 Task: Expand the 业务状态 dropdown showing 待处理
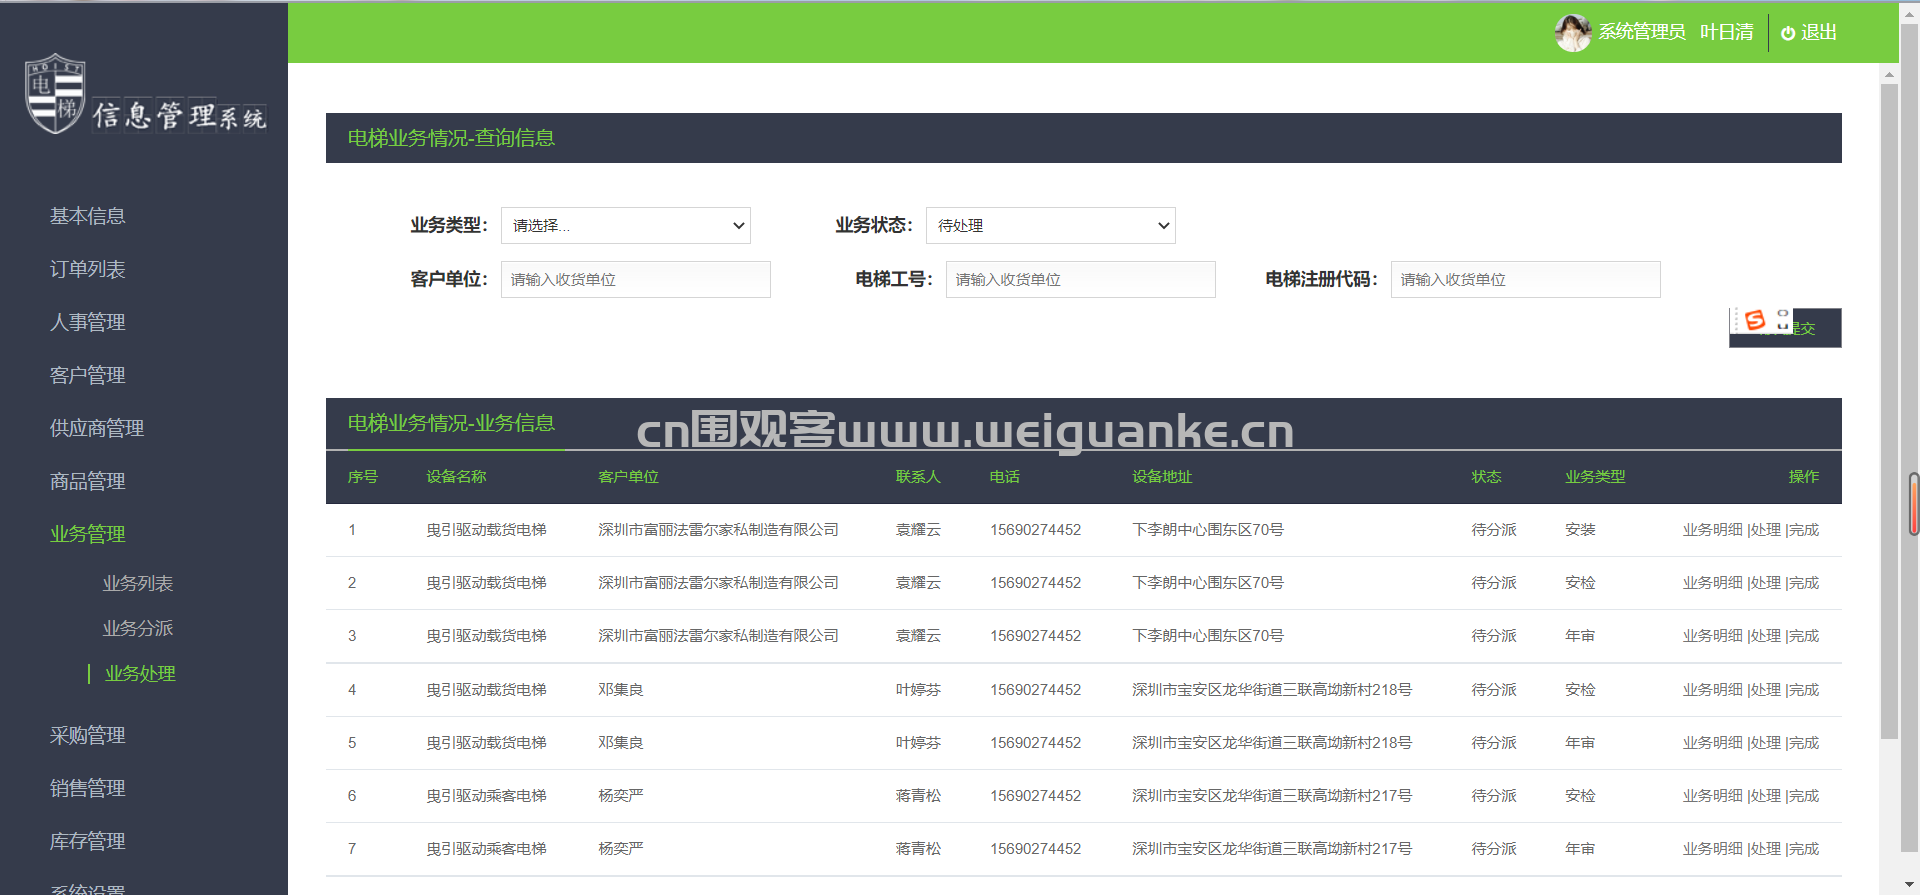coord(1050,226)
